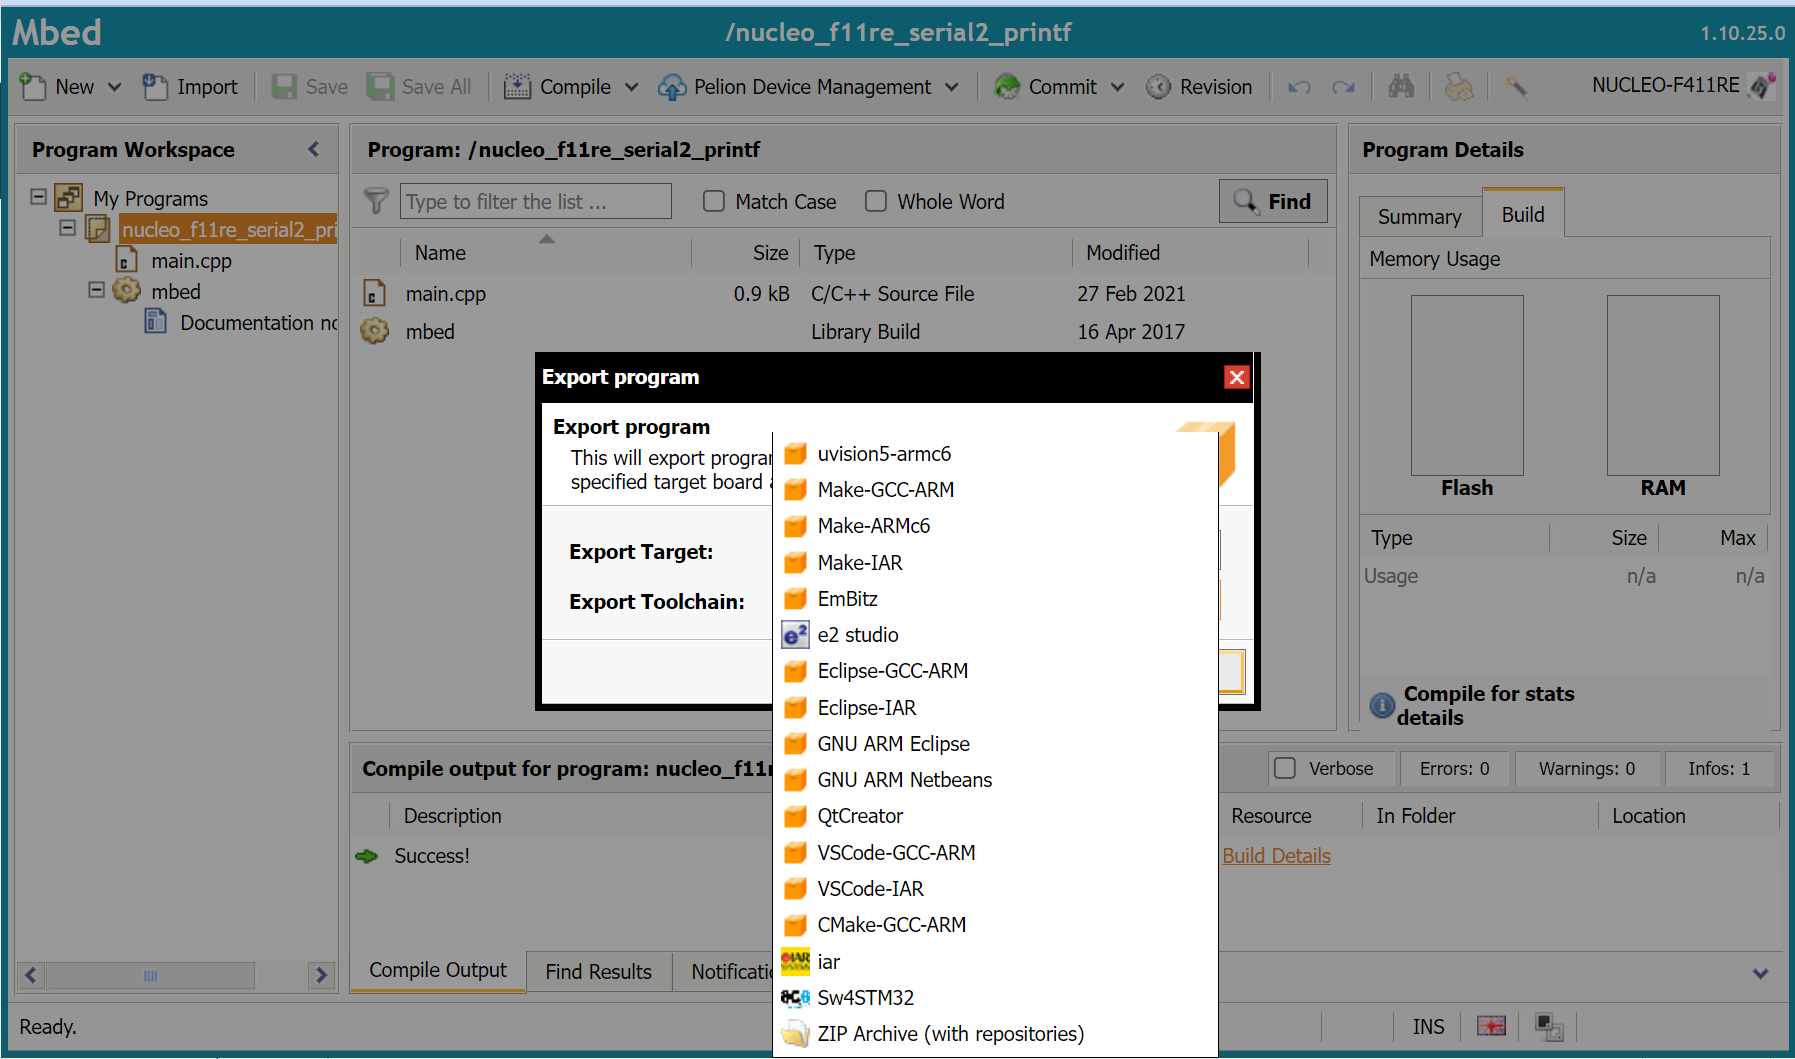Select GNU ARM Netbeans from the list

[x=996, y=780]
